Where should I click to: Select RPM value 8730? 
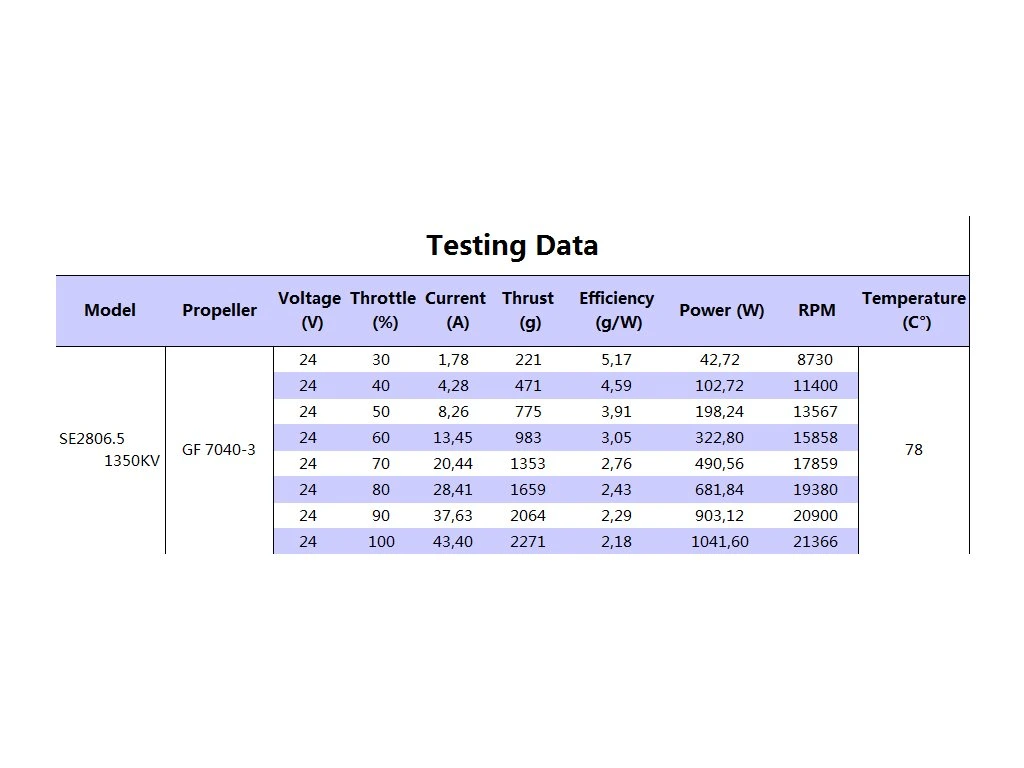coord(815,359)
